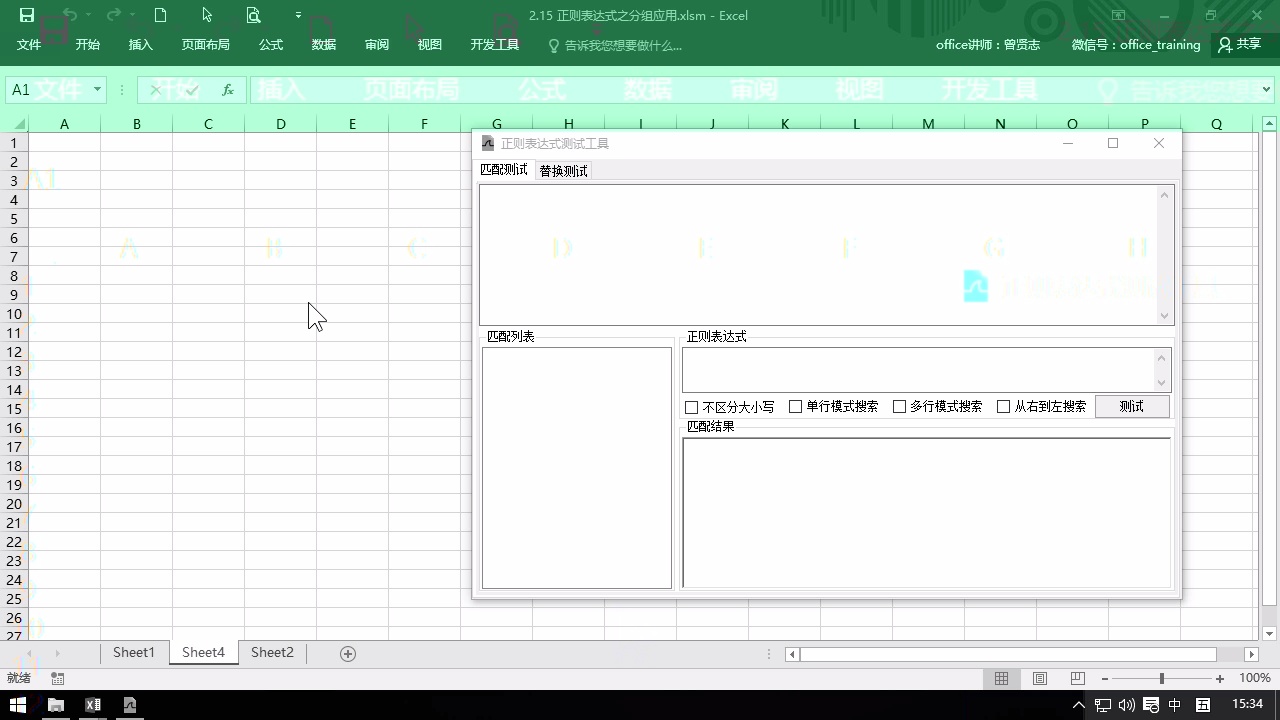
Task: Open Page Break Preview from status bar
Action: coord(1077,678)
